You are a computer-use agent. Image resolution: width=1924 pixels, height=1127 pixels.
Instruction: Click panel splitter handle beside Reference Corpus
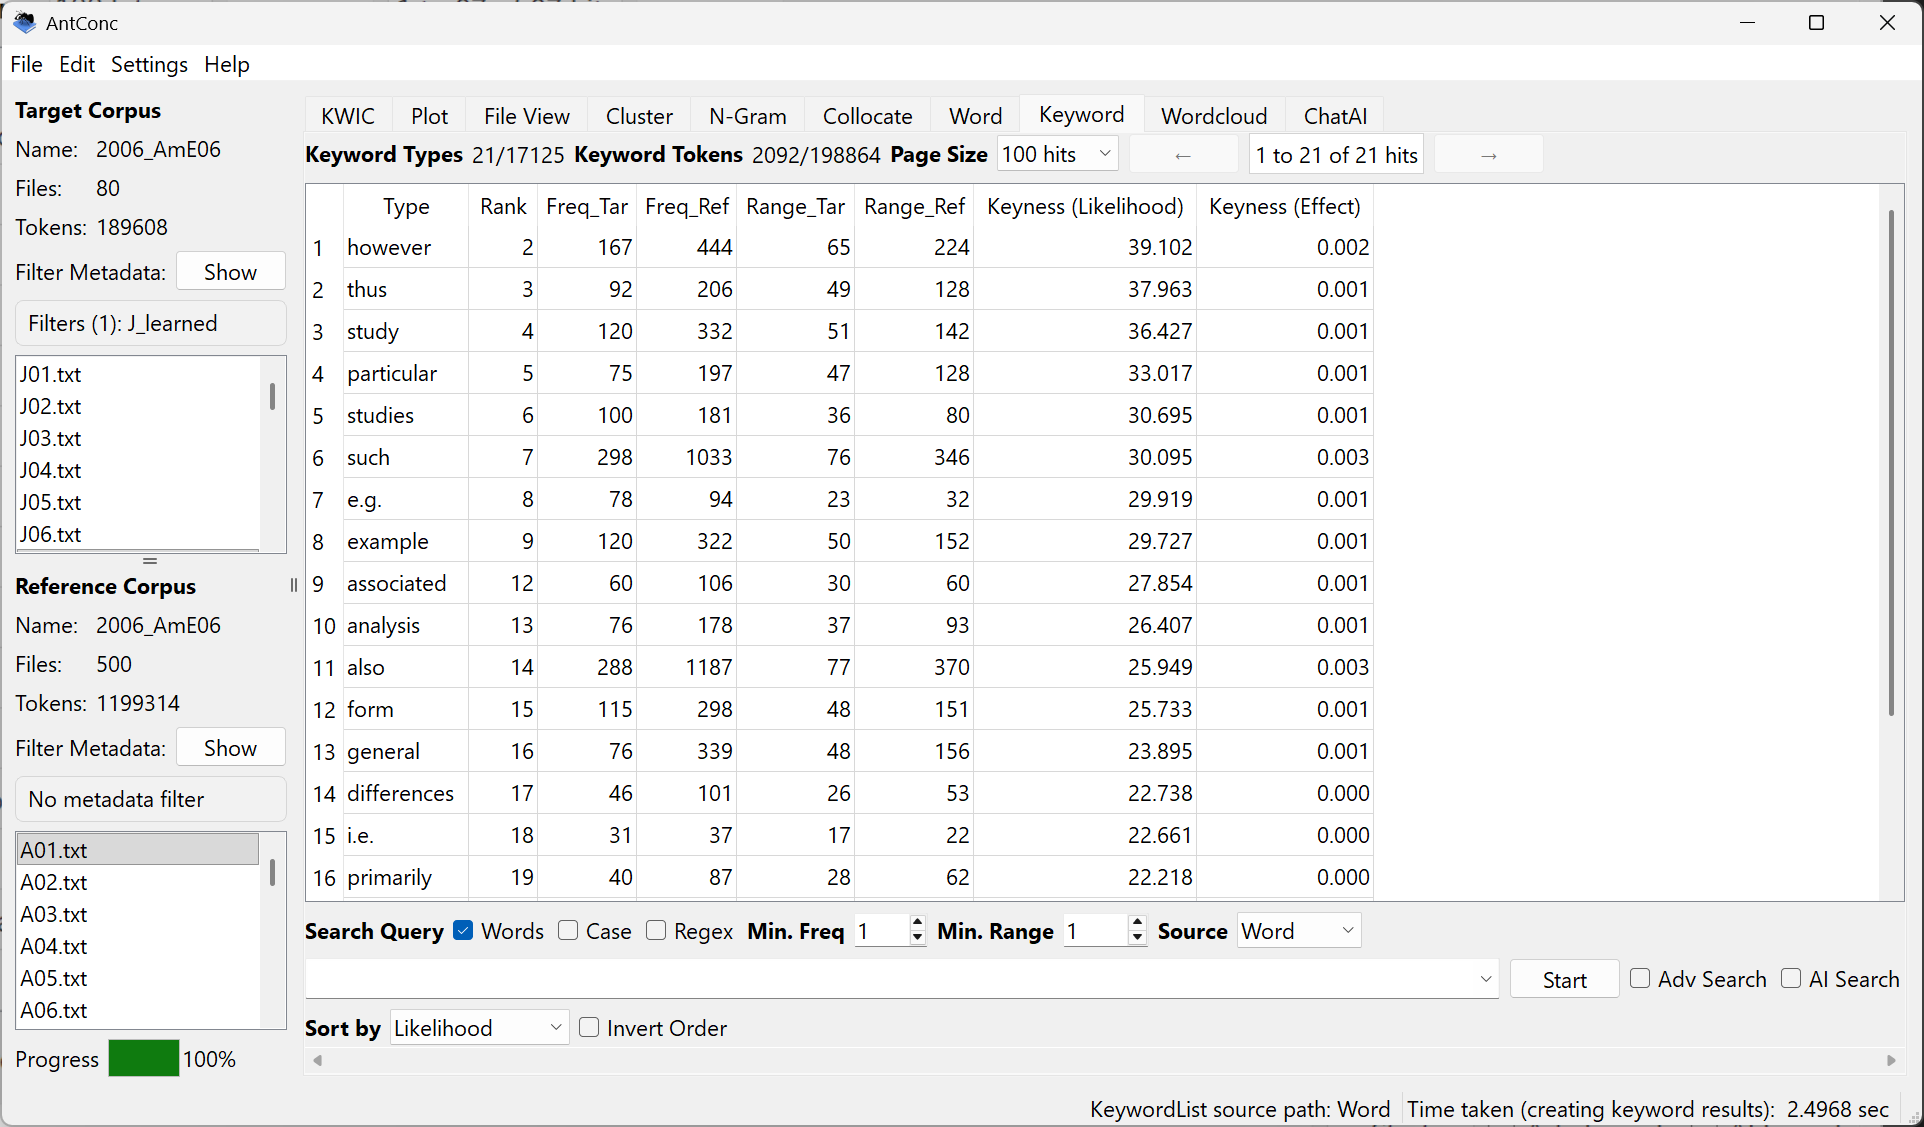293,586
